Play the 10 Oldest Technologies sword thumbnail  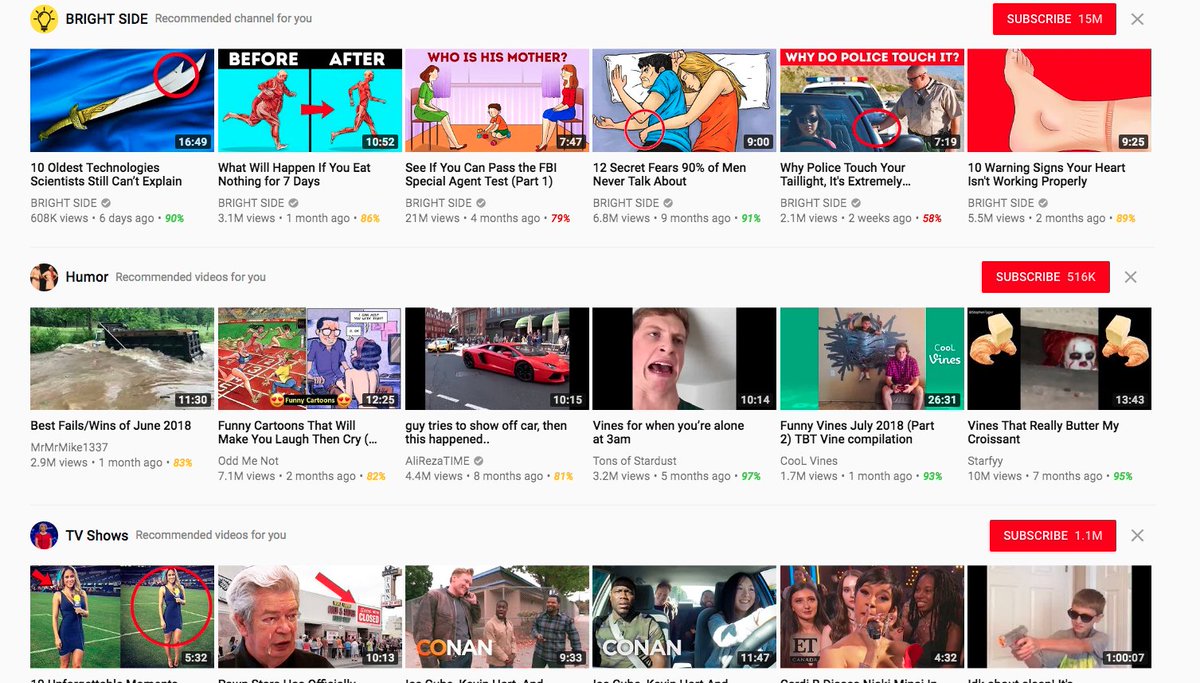[122, 100]
